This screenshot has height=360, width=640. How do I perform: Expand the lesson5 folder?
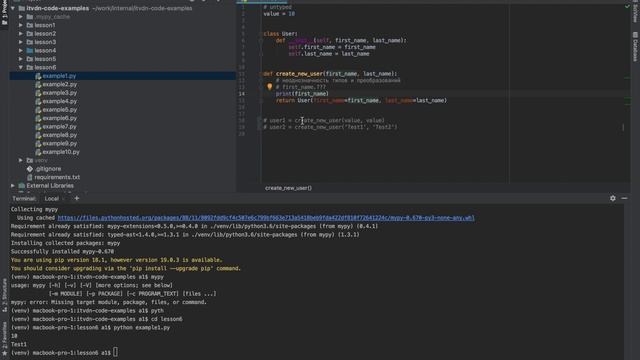point(21,59)
